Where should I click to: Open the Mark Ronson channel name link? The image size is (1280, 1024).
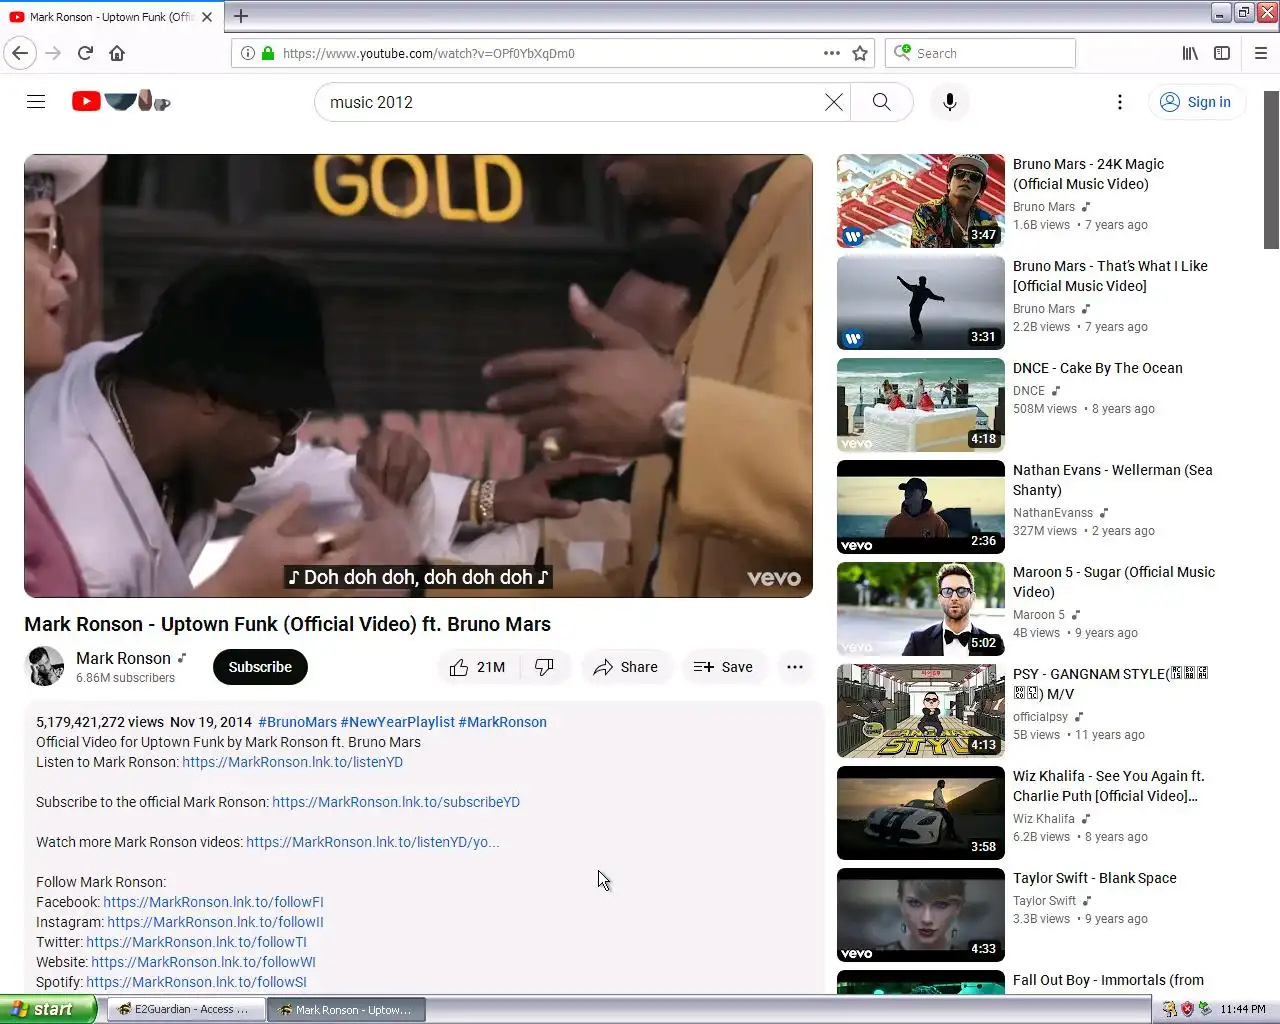pos(123,658)
